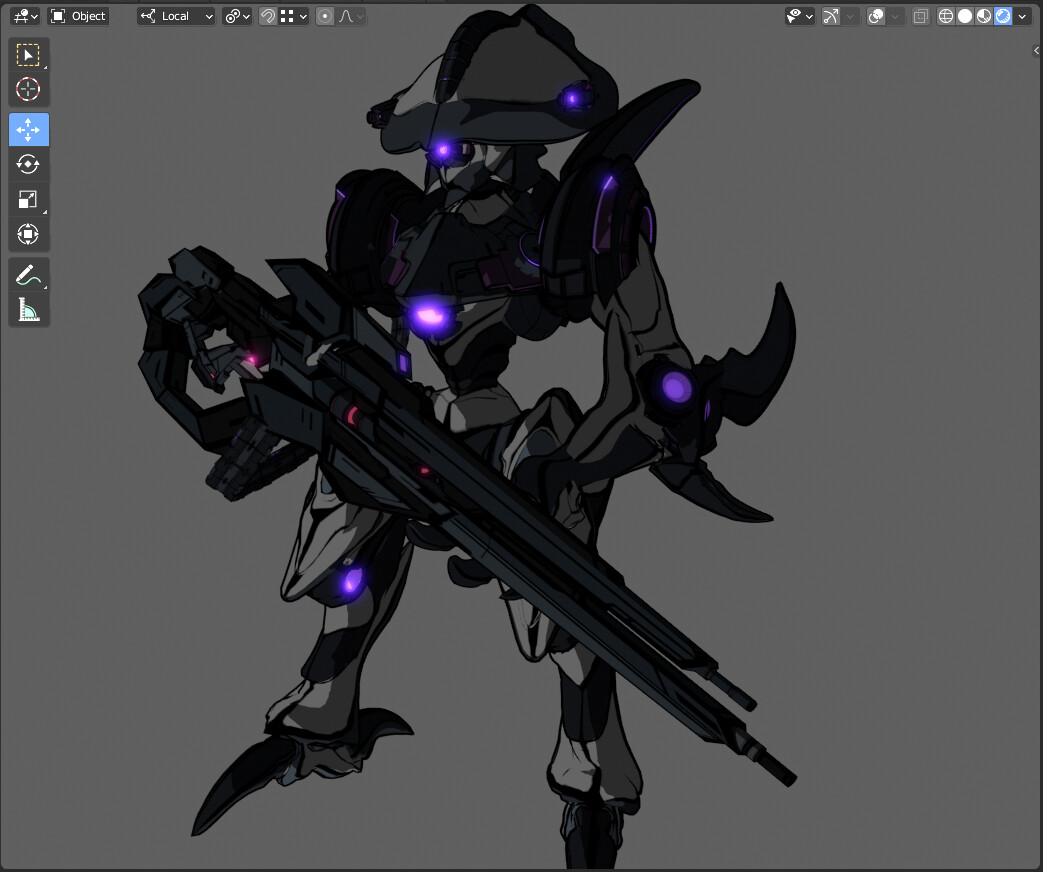
Task: Select the Rotate tool
Action: point(28,164)
